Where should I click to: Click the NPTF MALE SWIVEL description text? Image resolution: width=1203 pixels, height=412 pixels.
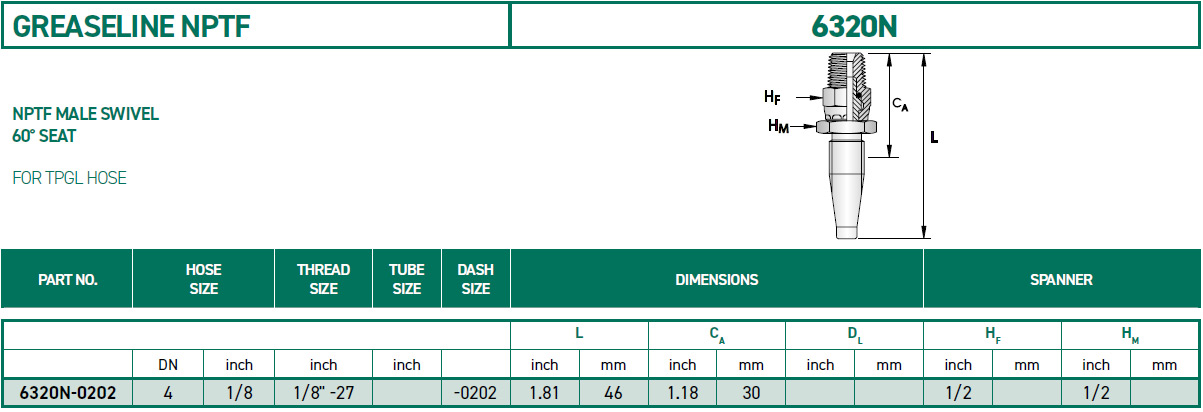(x=86, y=114)
